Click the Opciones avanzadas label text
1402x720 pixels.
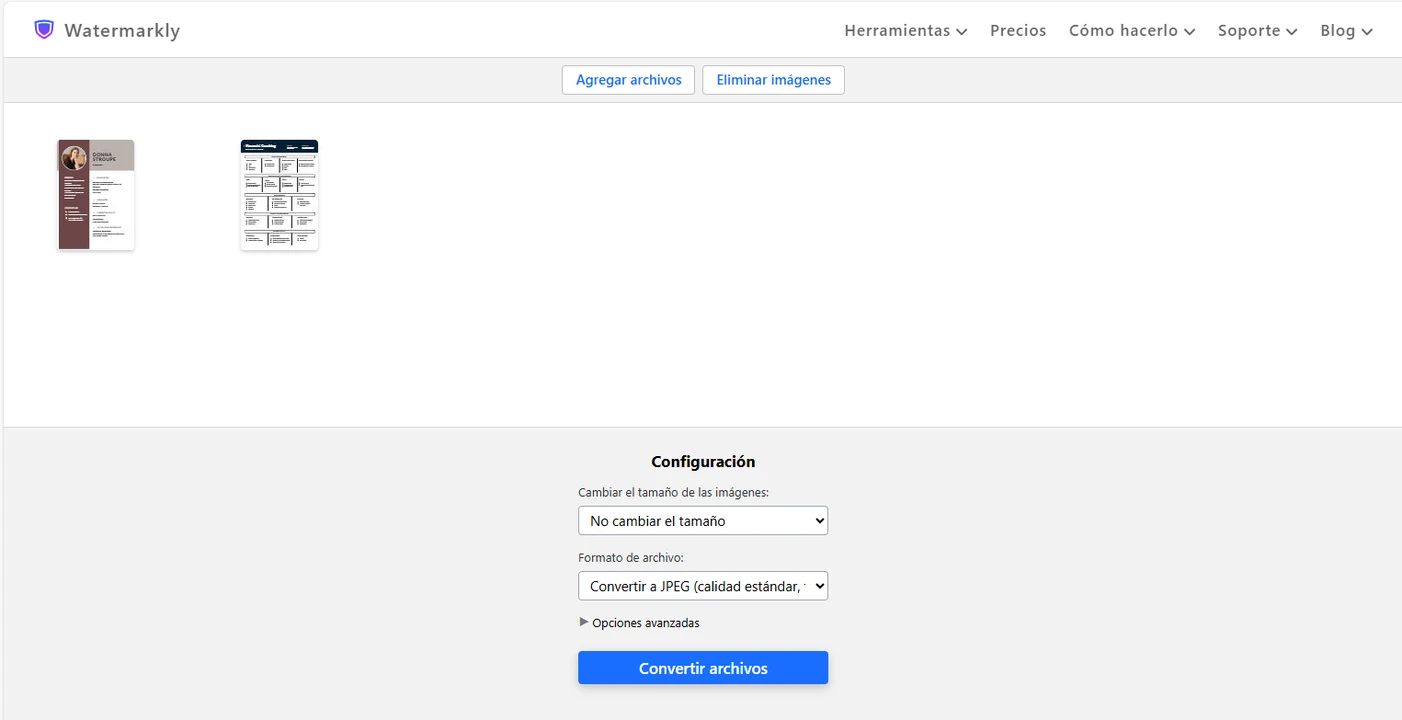tap(646, 623)
